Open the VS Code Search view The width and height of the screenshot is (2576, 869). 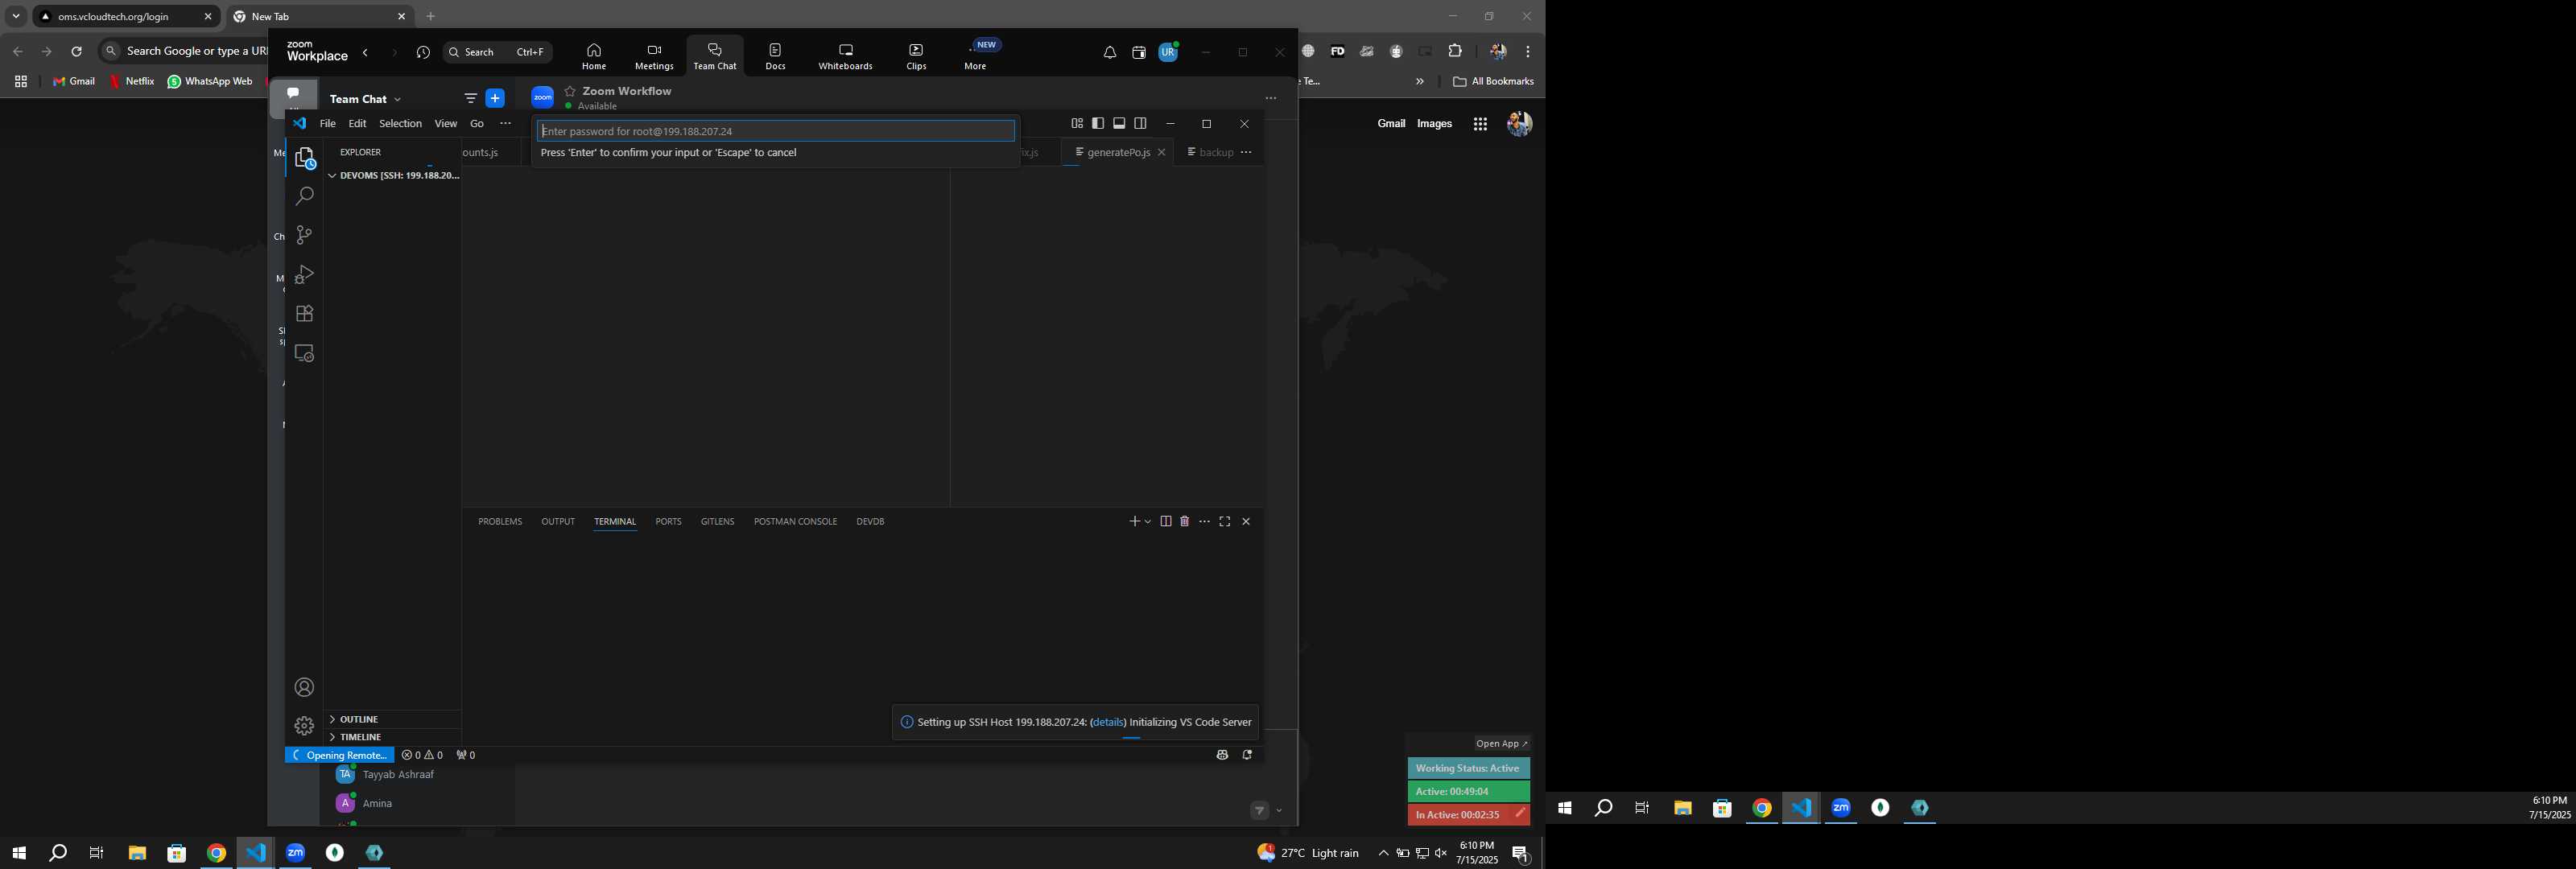[304, 196]
